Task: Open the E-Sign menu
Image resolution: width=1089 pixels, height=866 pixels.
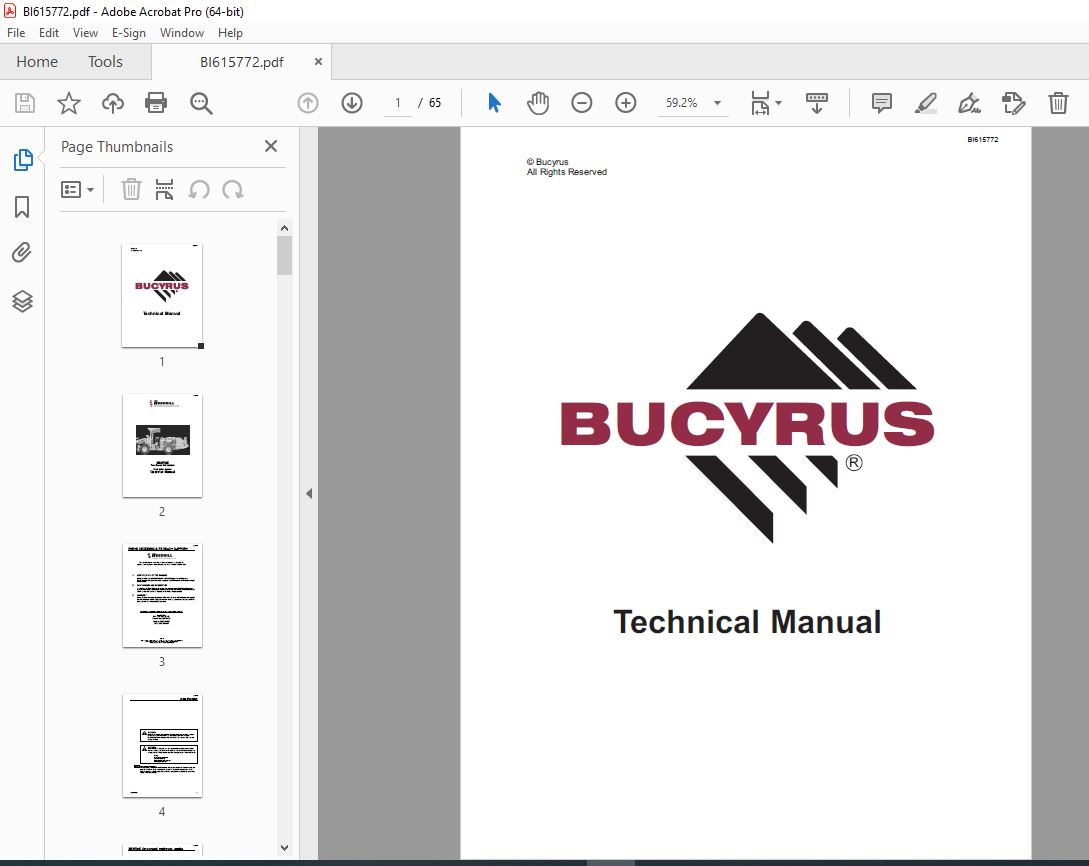Action: (x=128, y=33)
